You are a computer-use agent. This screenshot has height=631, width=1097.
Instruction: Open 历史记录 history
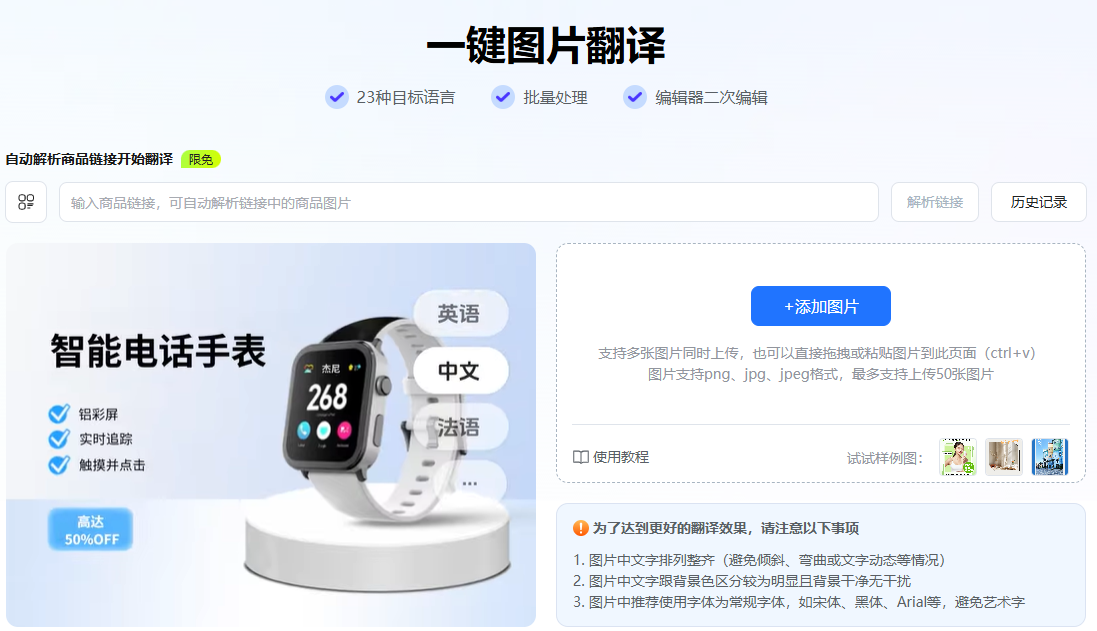click(1038, 202)
